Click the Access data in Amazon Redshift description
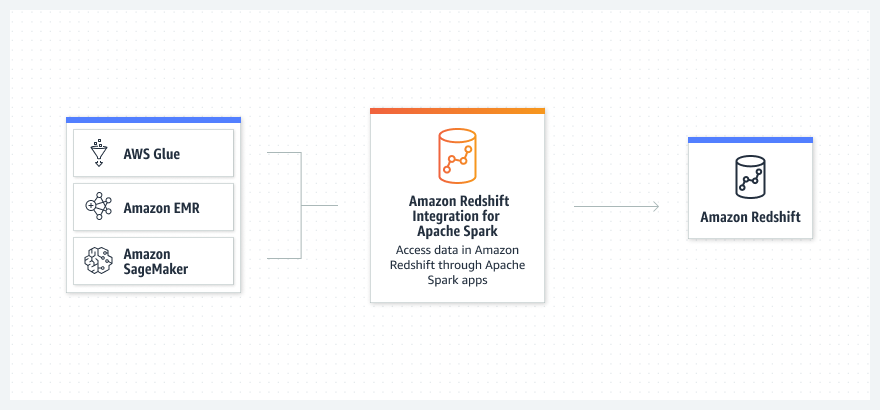The width and height of the screenshot is (880, 410). tap(457, 265)
